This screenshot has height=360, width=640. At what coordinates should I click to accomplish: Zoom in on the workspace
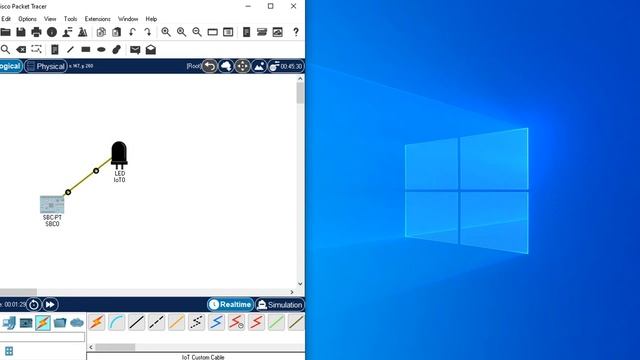pyautogui.click(x=166, y=32)
